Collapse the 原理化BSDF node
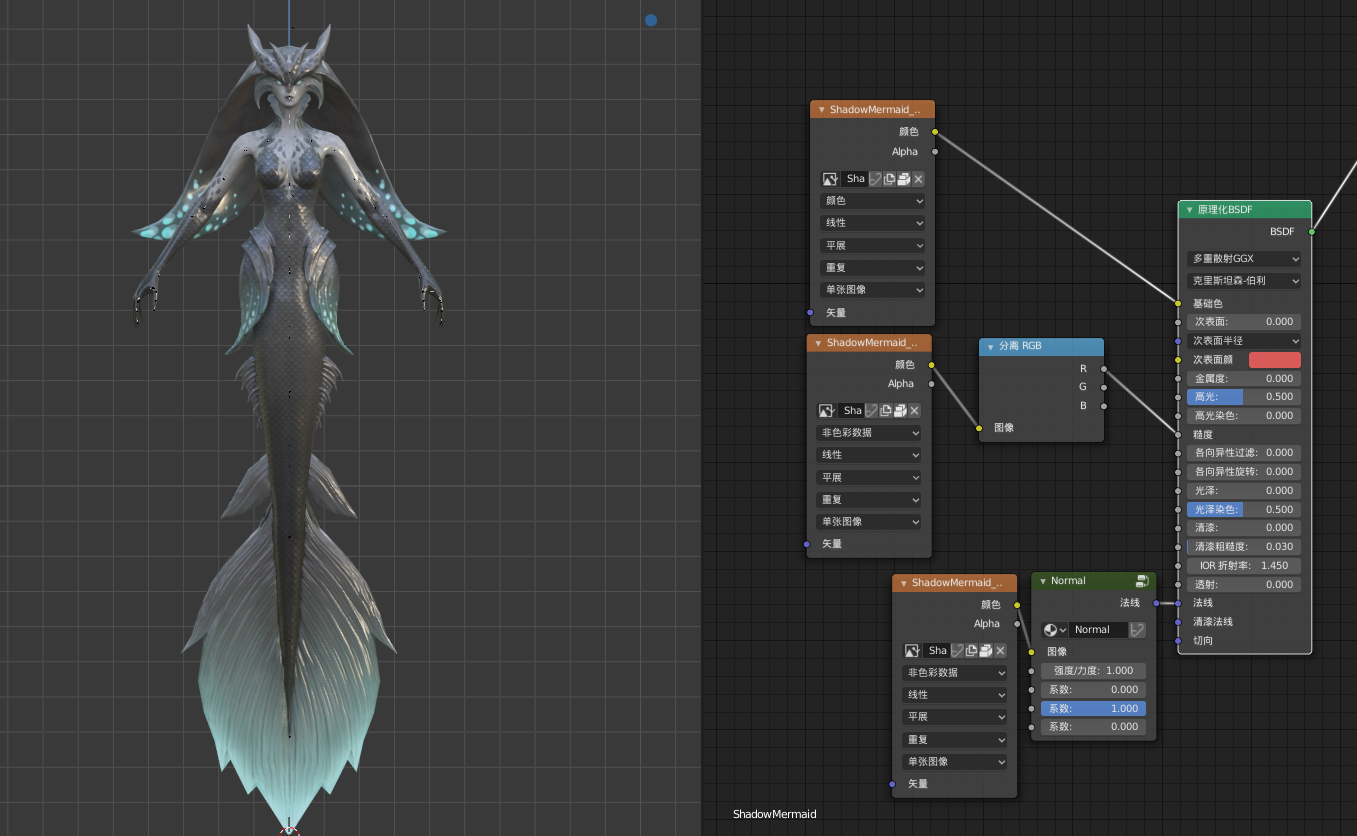 click(1189, 210)
